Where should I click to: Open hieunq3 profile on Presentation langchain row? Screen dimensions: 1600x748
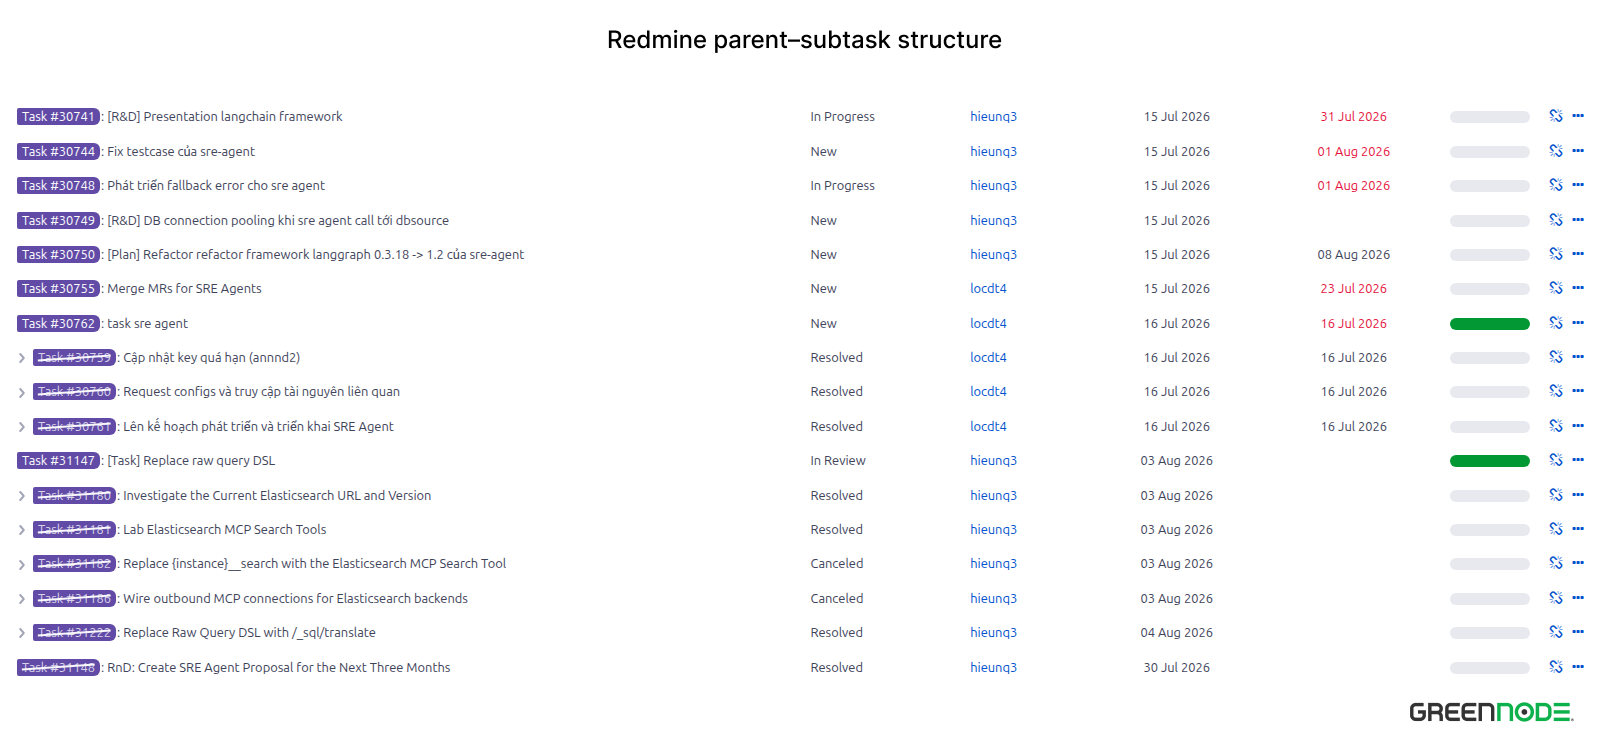click(993, 117)
